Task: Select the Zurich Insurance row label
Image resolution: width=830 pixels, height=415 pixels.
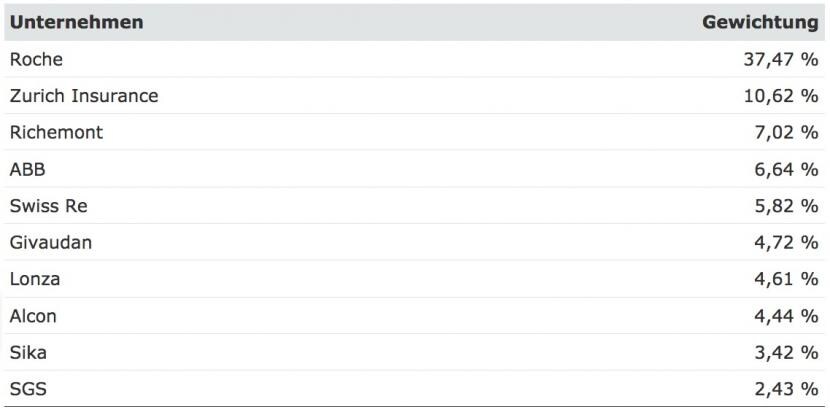Action: tap(84, 96)
